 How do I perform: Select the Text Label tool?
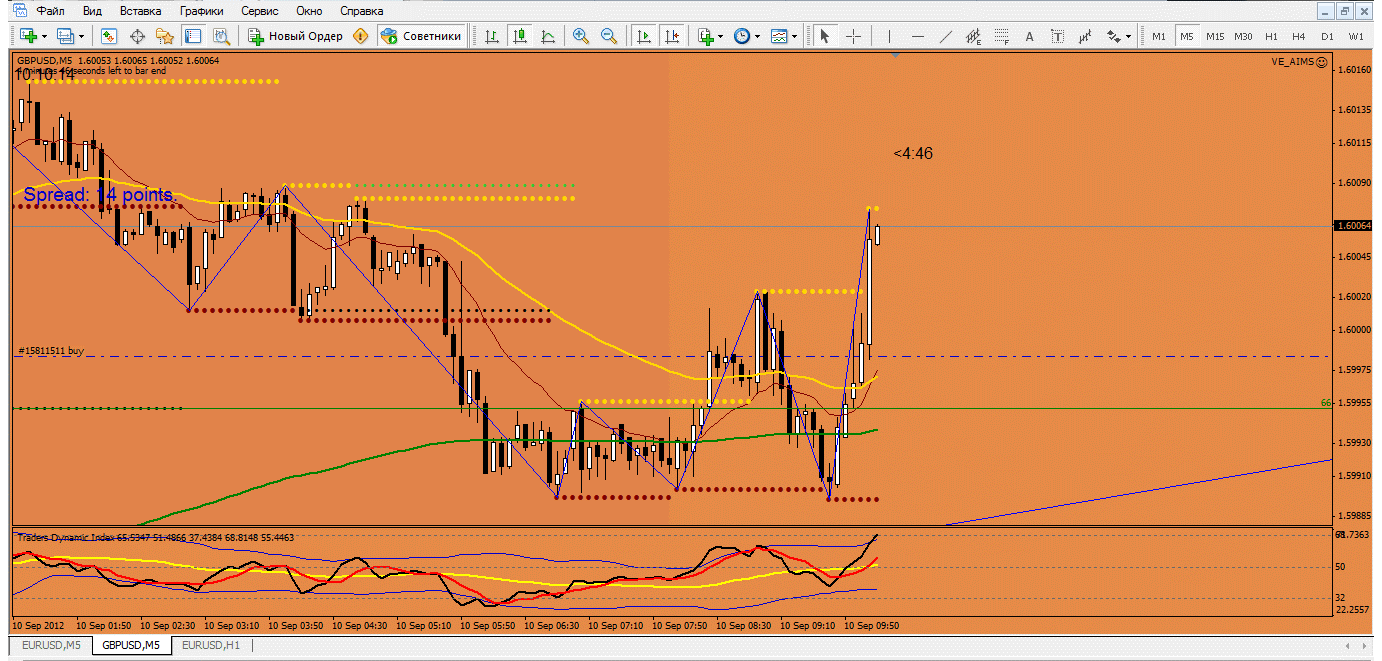[x=1058, y=36]
